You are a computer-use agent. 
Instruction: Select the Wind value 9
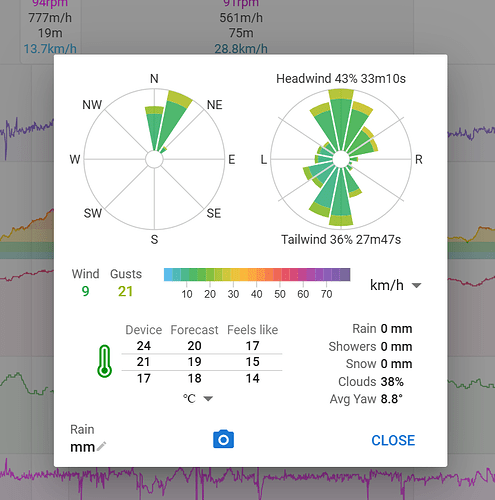(x=85, y=291)
